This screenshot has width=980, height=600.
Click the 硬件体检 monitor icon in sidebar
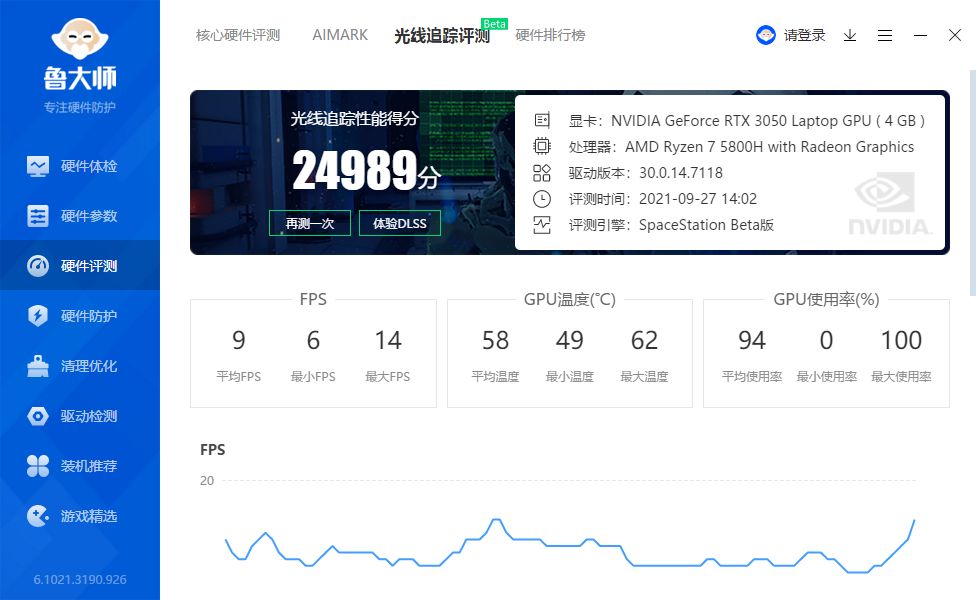(x=38, y=166)
